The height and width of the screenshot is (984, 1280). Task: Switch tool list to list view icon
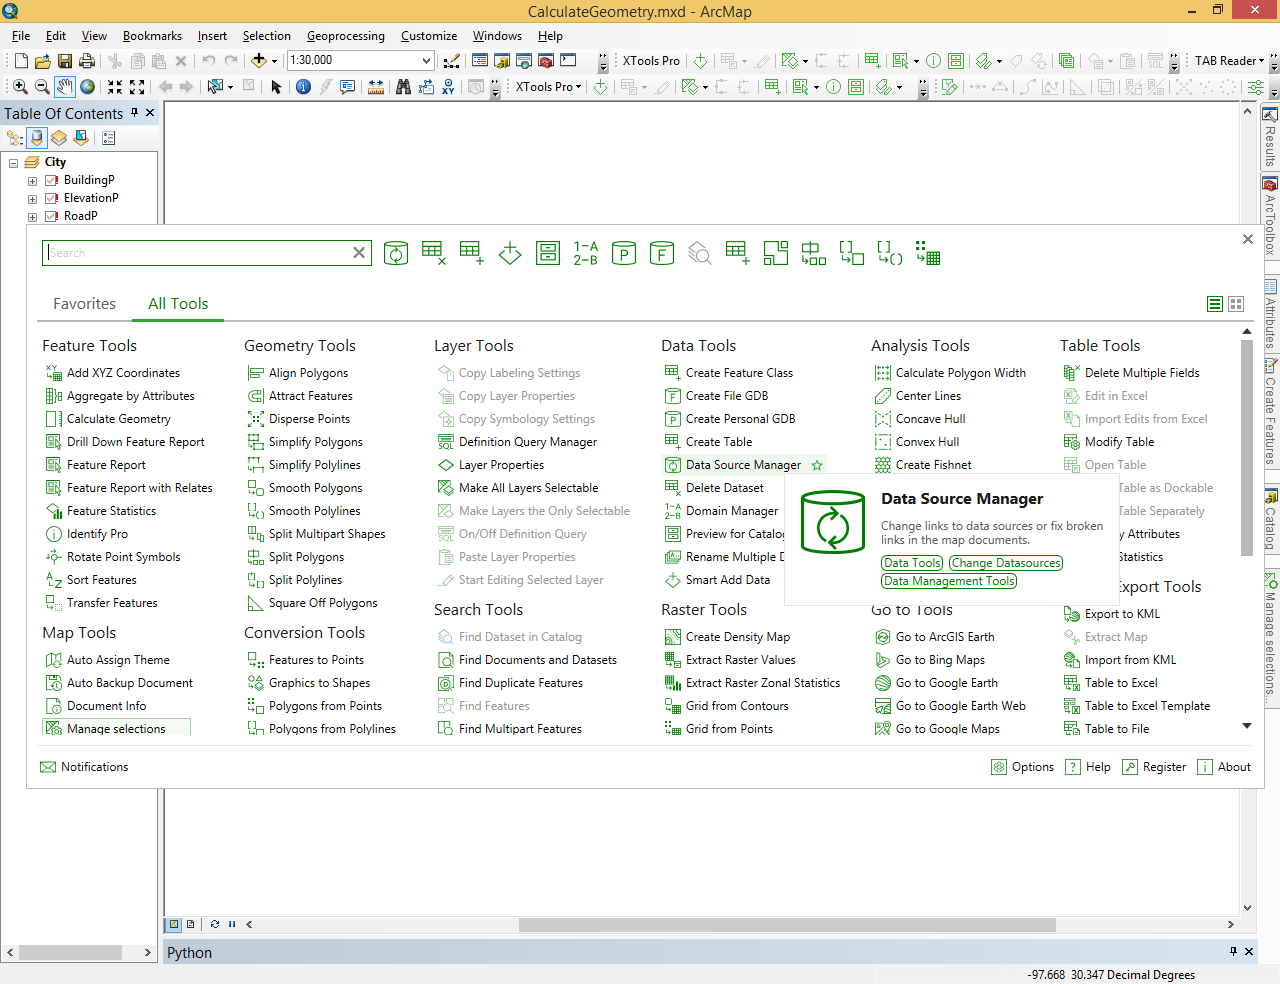[1215, 304]
